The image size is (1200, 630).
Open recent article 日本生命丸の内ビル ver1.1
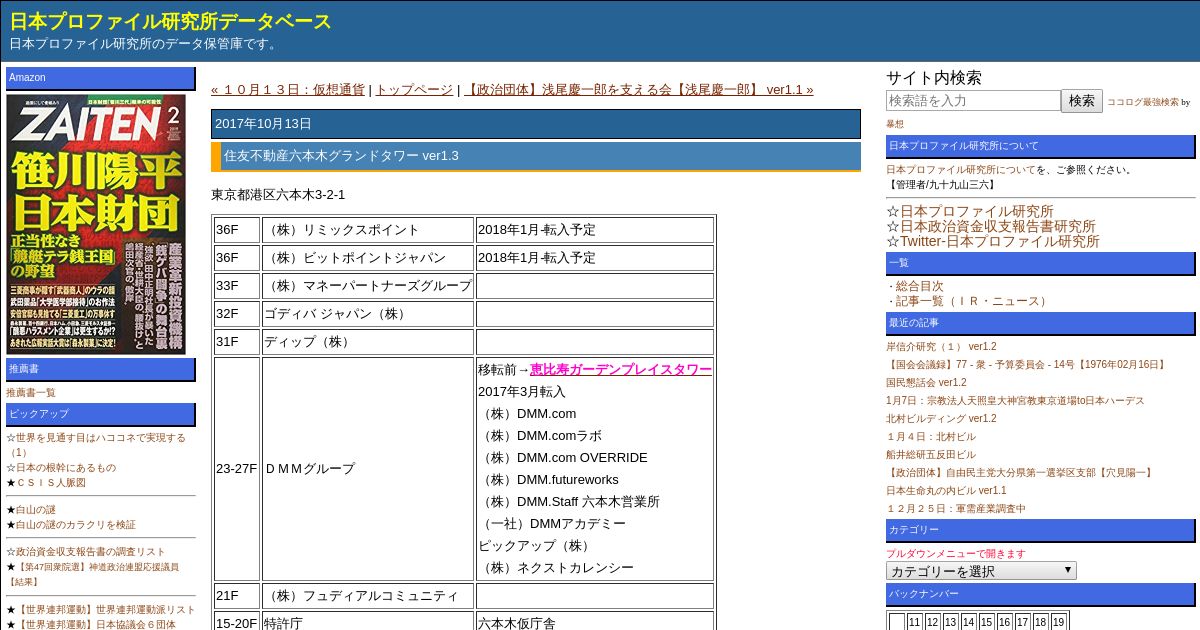(946, 491)
